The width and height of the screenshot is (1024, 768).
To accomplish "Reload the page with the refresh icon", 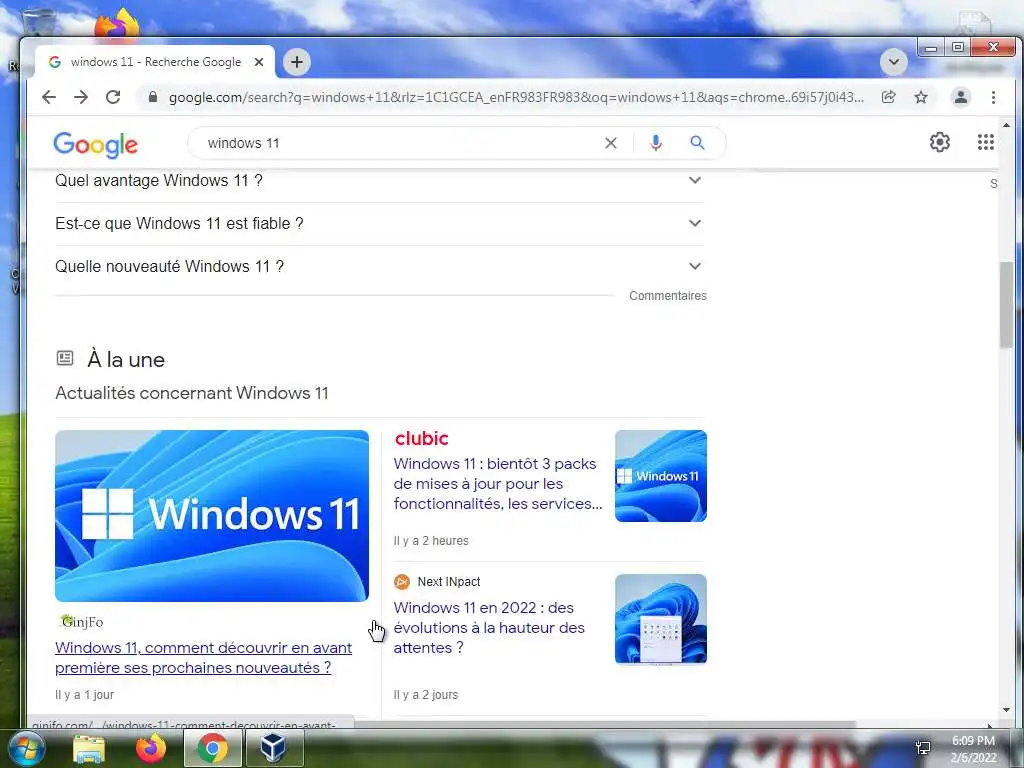I will pos(113,97).
